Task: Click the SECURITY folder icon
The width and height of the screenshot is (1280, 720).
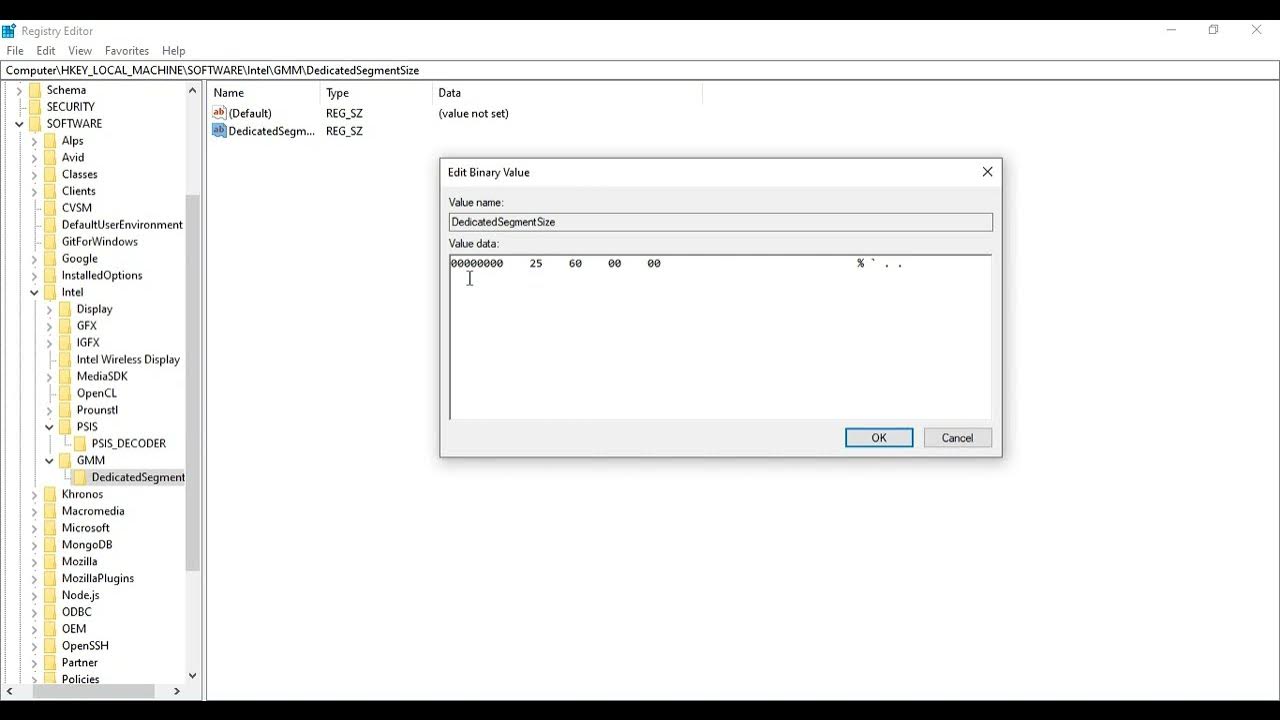Action: [36, 107]
